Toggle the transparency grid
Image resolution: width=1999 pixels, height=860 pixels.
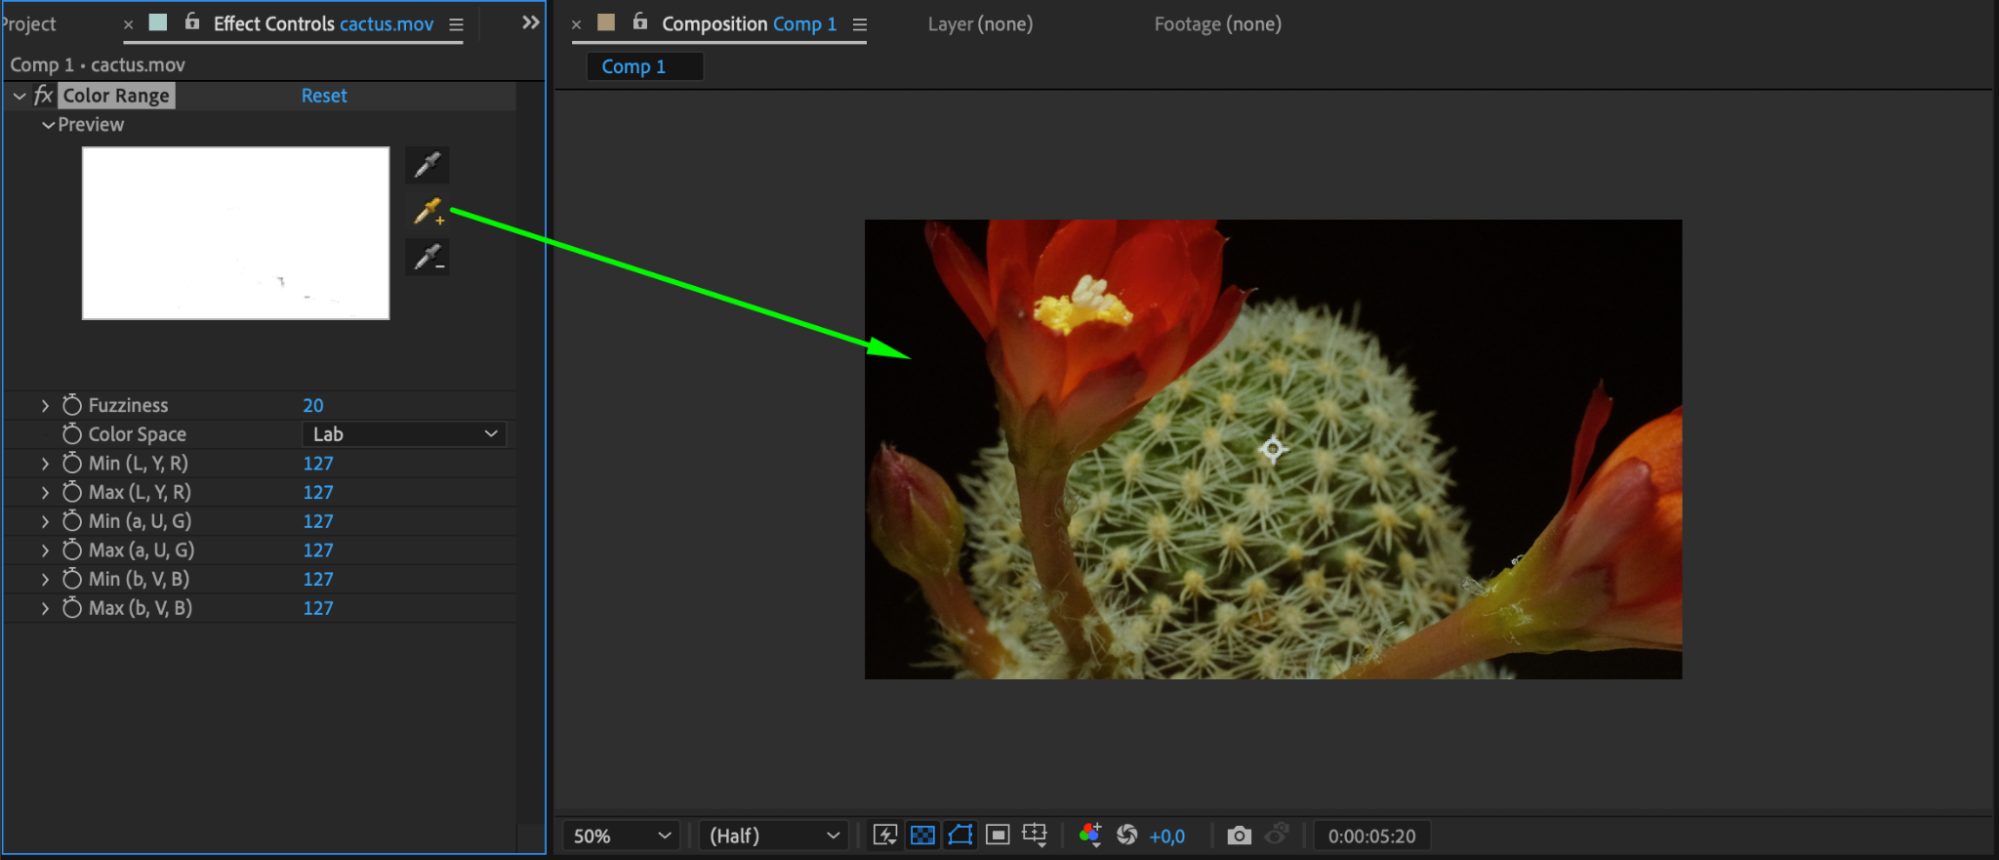click(923, 835)
